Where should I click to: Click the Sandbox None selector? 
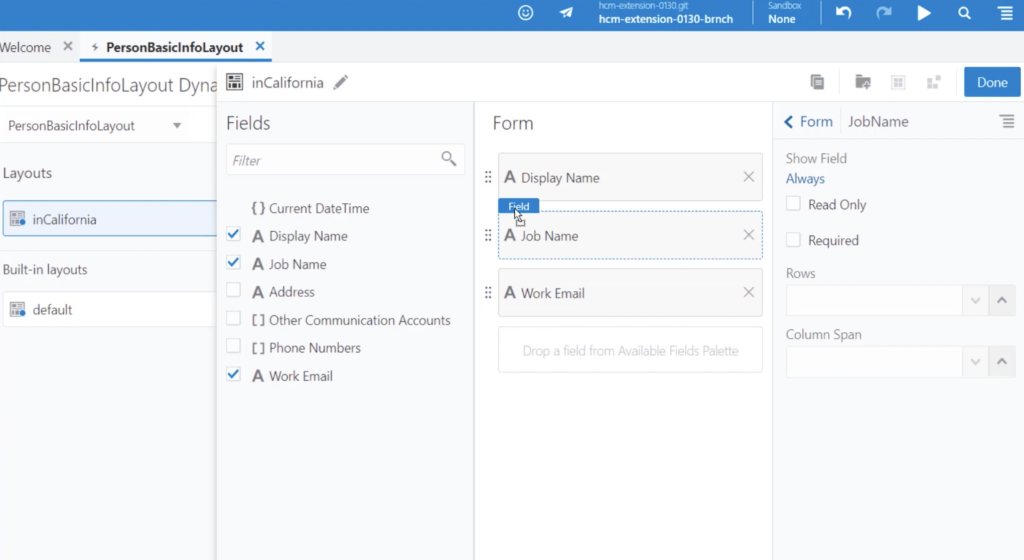782,13
